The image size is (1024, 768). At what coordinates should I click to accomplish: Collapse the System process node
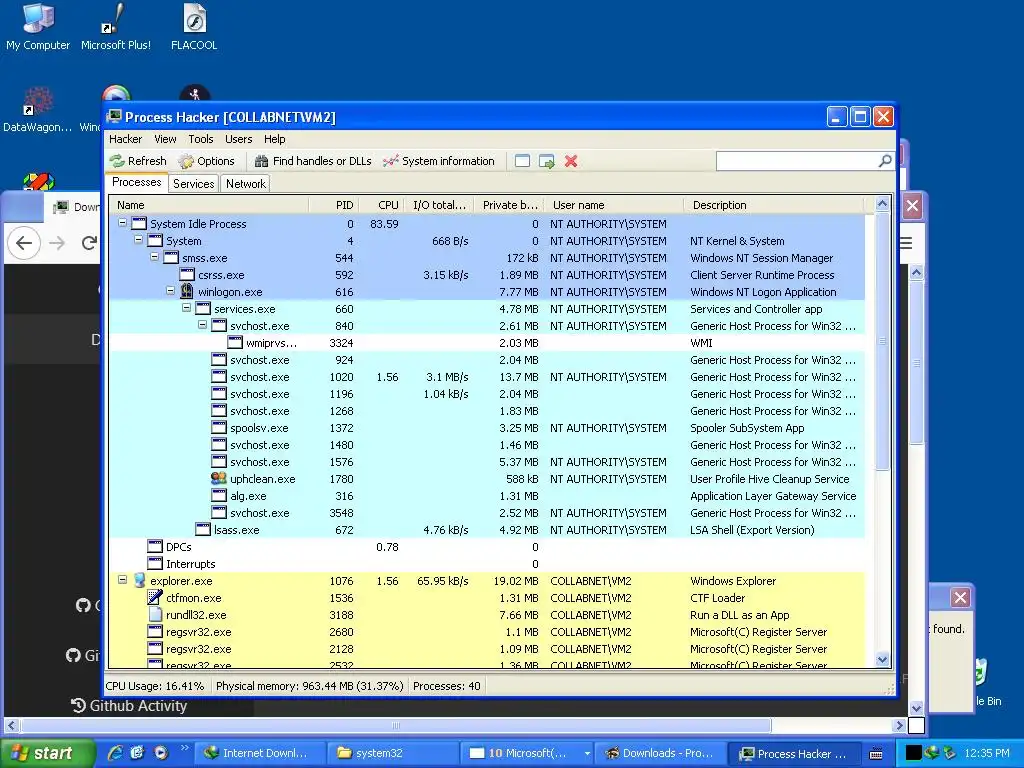(x=138, y=240)
